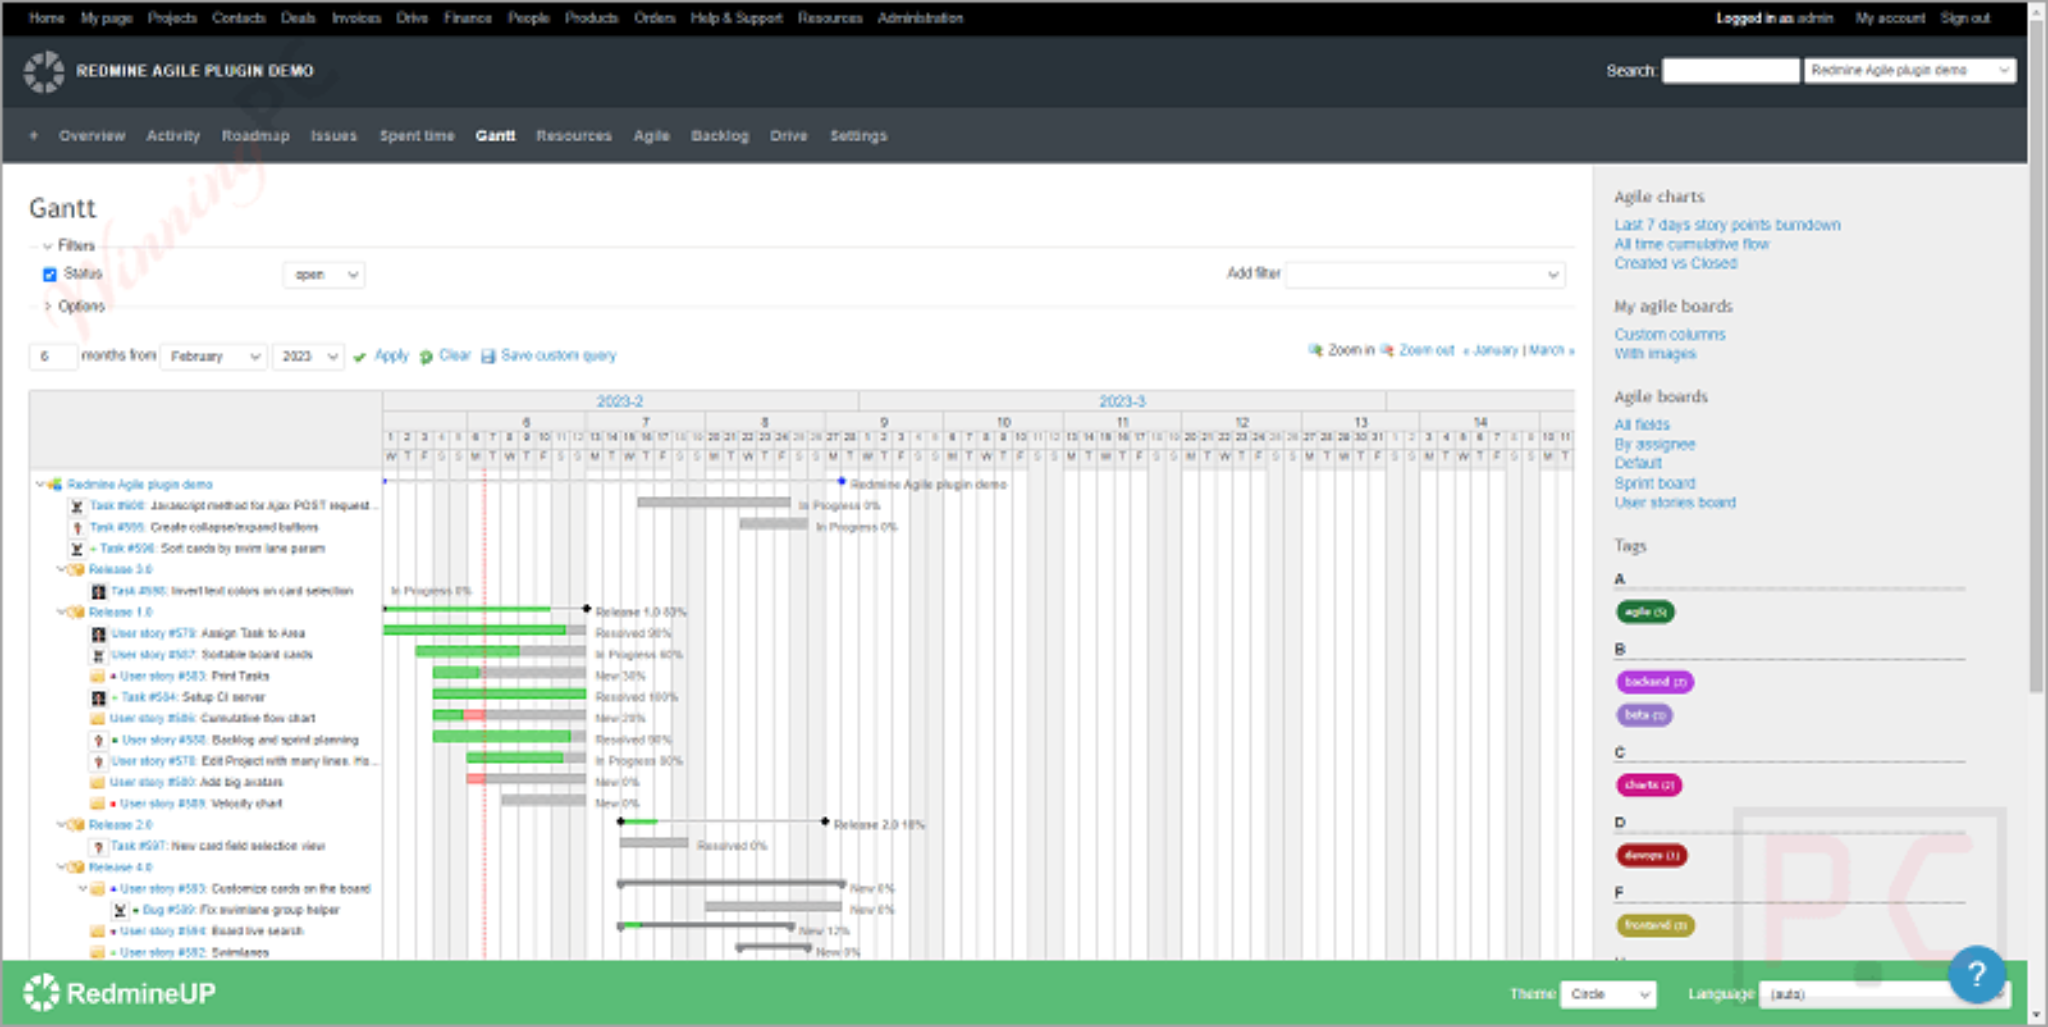Screen dimensions: 2048x1027
Task: Open the Add filter dropdown
Action: click(1425, 275)
